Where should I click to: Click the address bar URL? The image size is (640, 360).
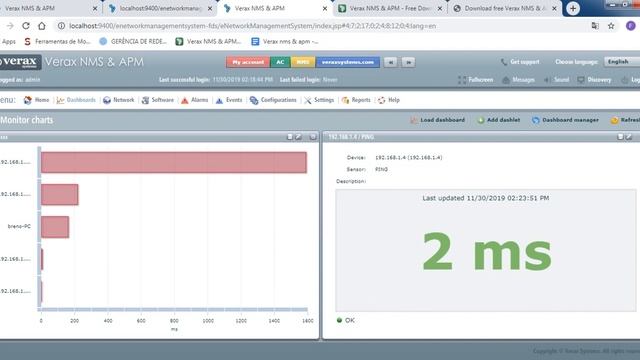click(252, 26)
